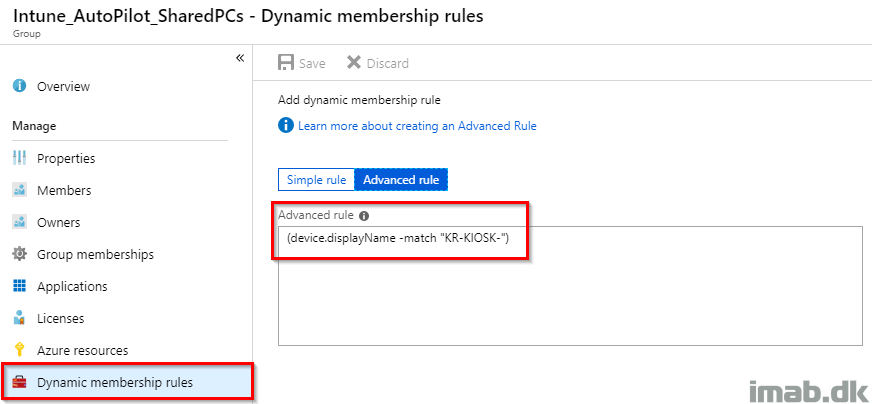Click the Group memberships gear icon
Image resolution: width=872 pixels, height=404 pixels.
pos(19,254)
